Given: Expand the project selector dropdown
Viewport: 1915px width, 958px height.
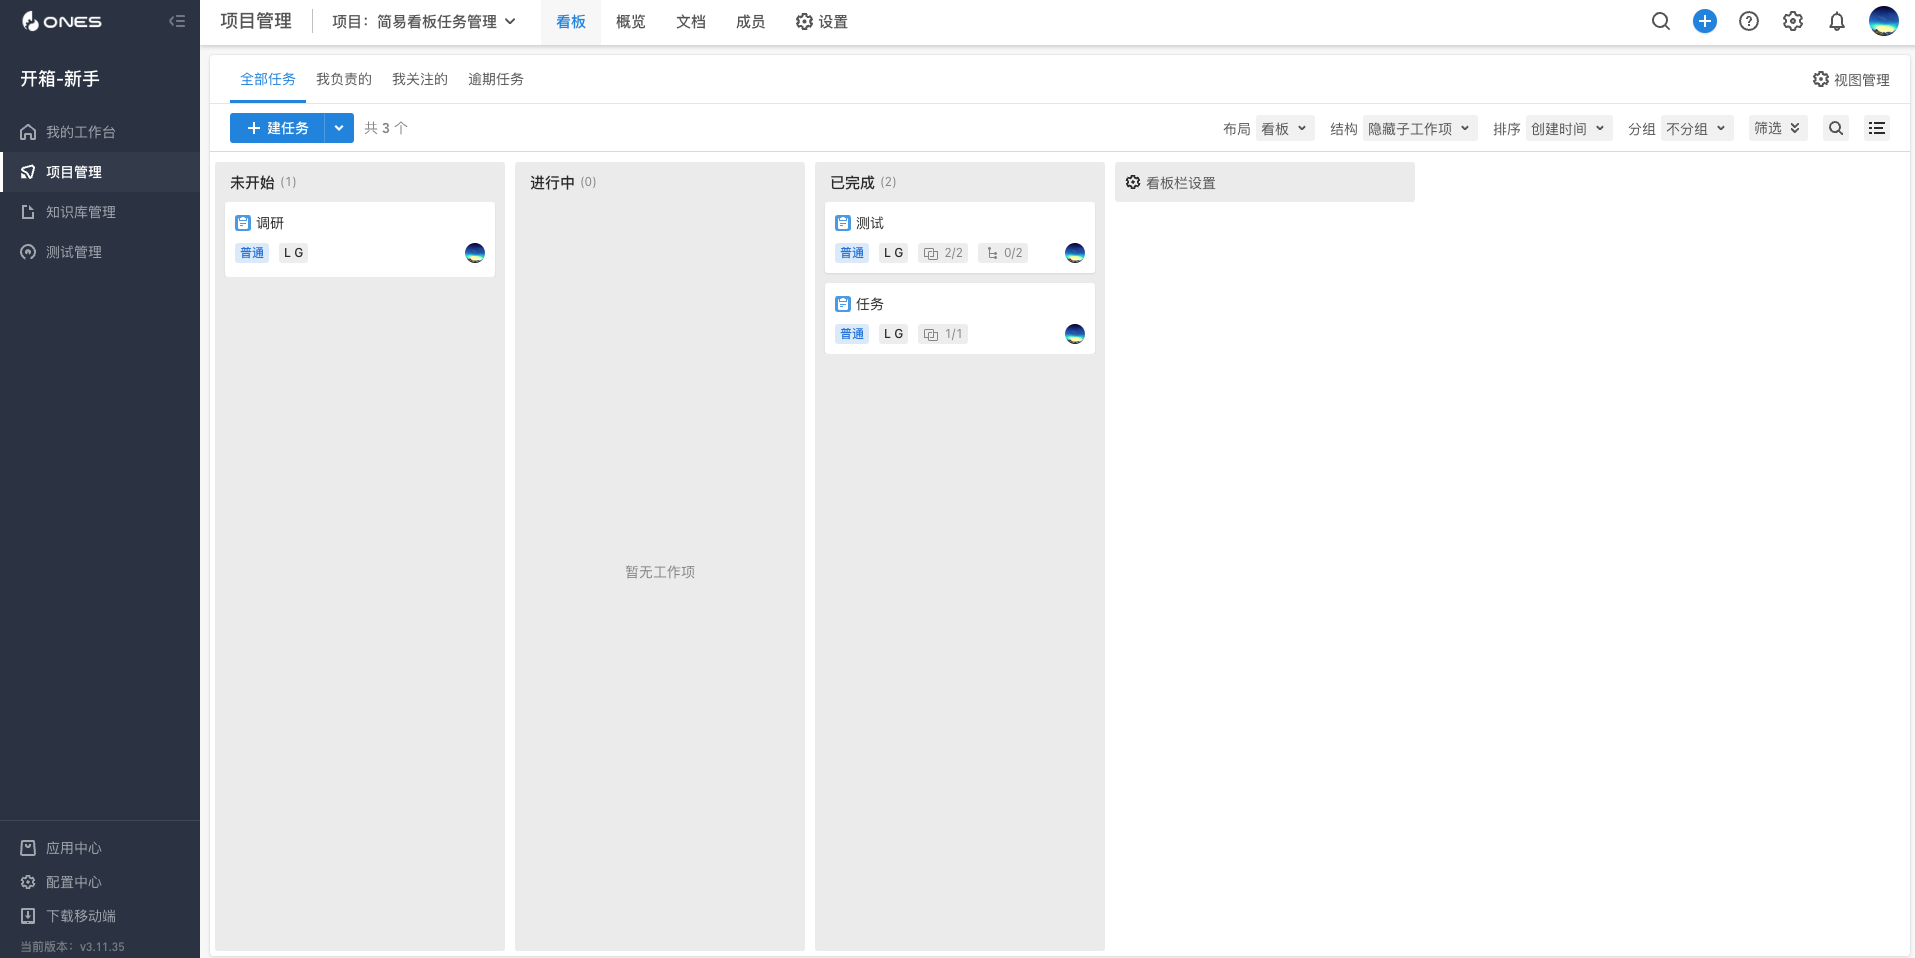Looking at the screenshot, I should coord(424,21).
